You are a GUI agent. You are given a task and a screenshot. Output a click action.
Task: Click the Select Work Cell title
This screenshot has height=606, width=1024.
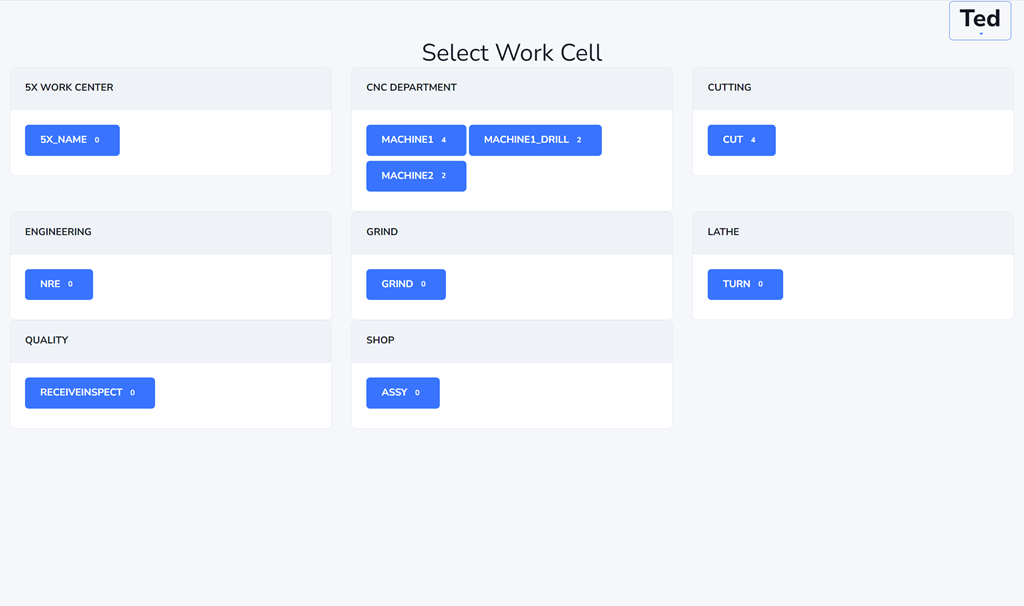[512, 52]
